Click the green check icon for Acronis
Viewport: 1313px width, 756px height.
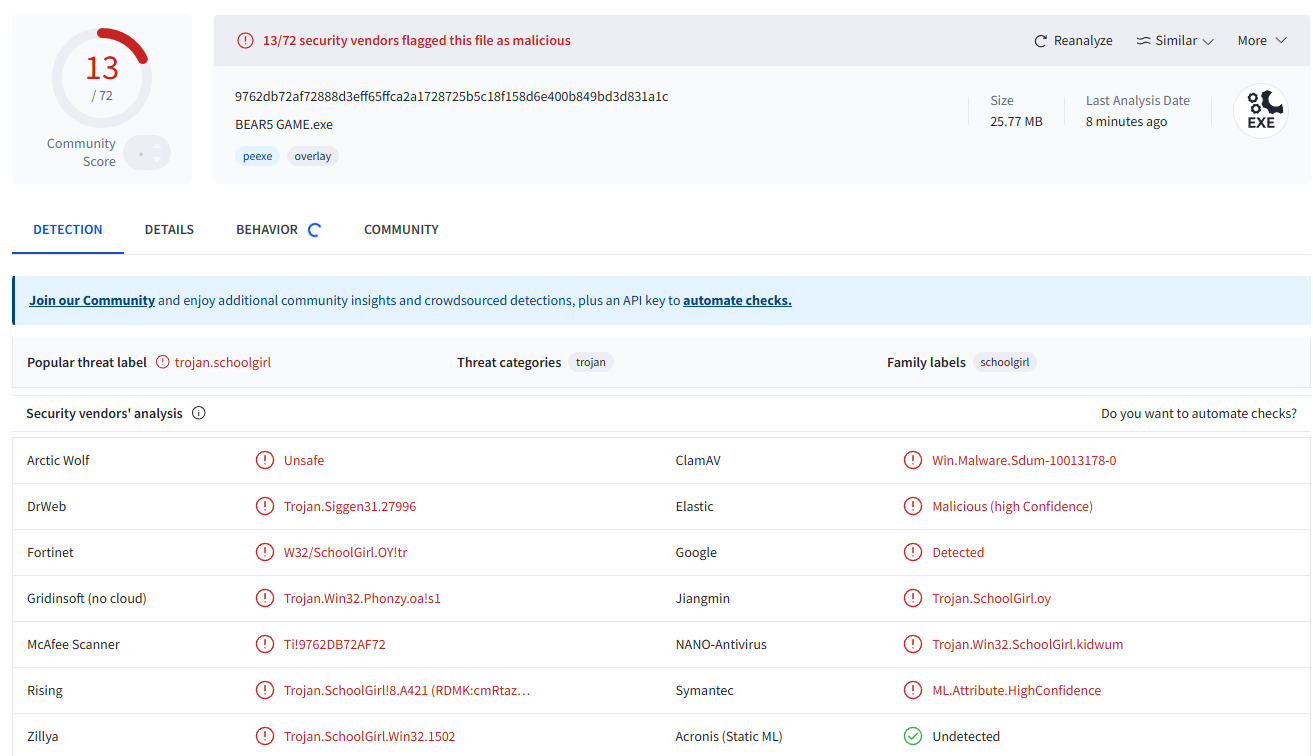tap(912, 736)
